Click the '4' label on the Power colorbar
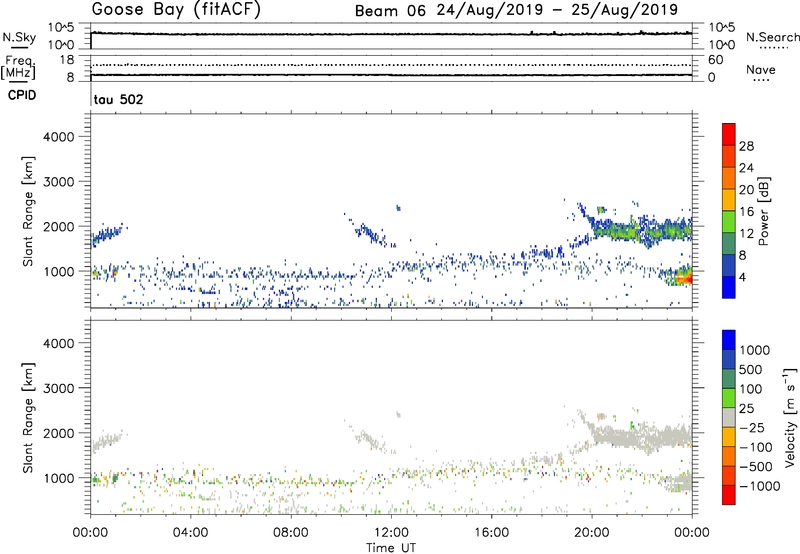The width and height of the screenshot is (800, 554). click(743, 278)
